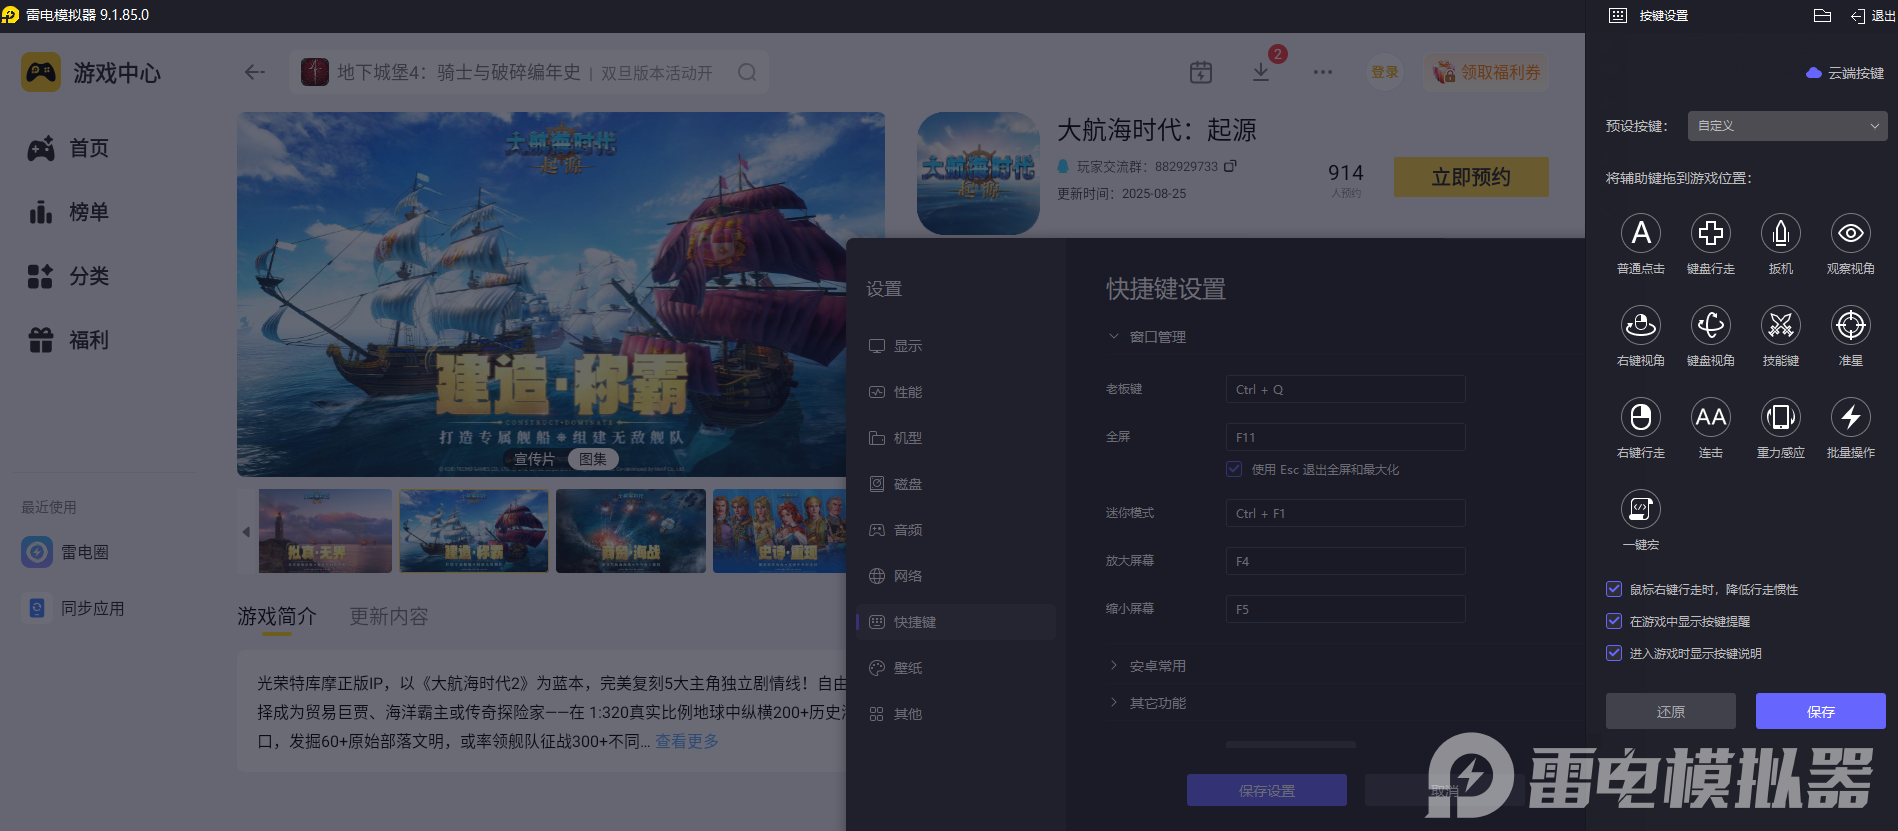Click the 老板键 Ctrl + Q field
Screen dimensions: 1898x831
point(1345,389)
